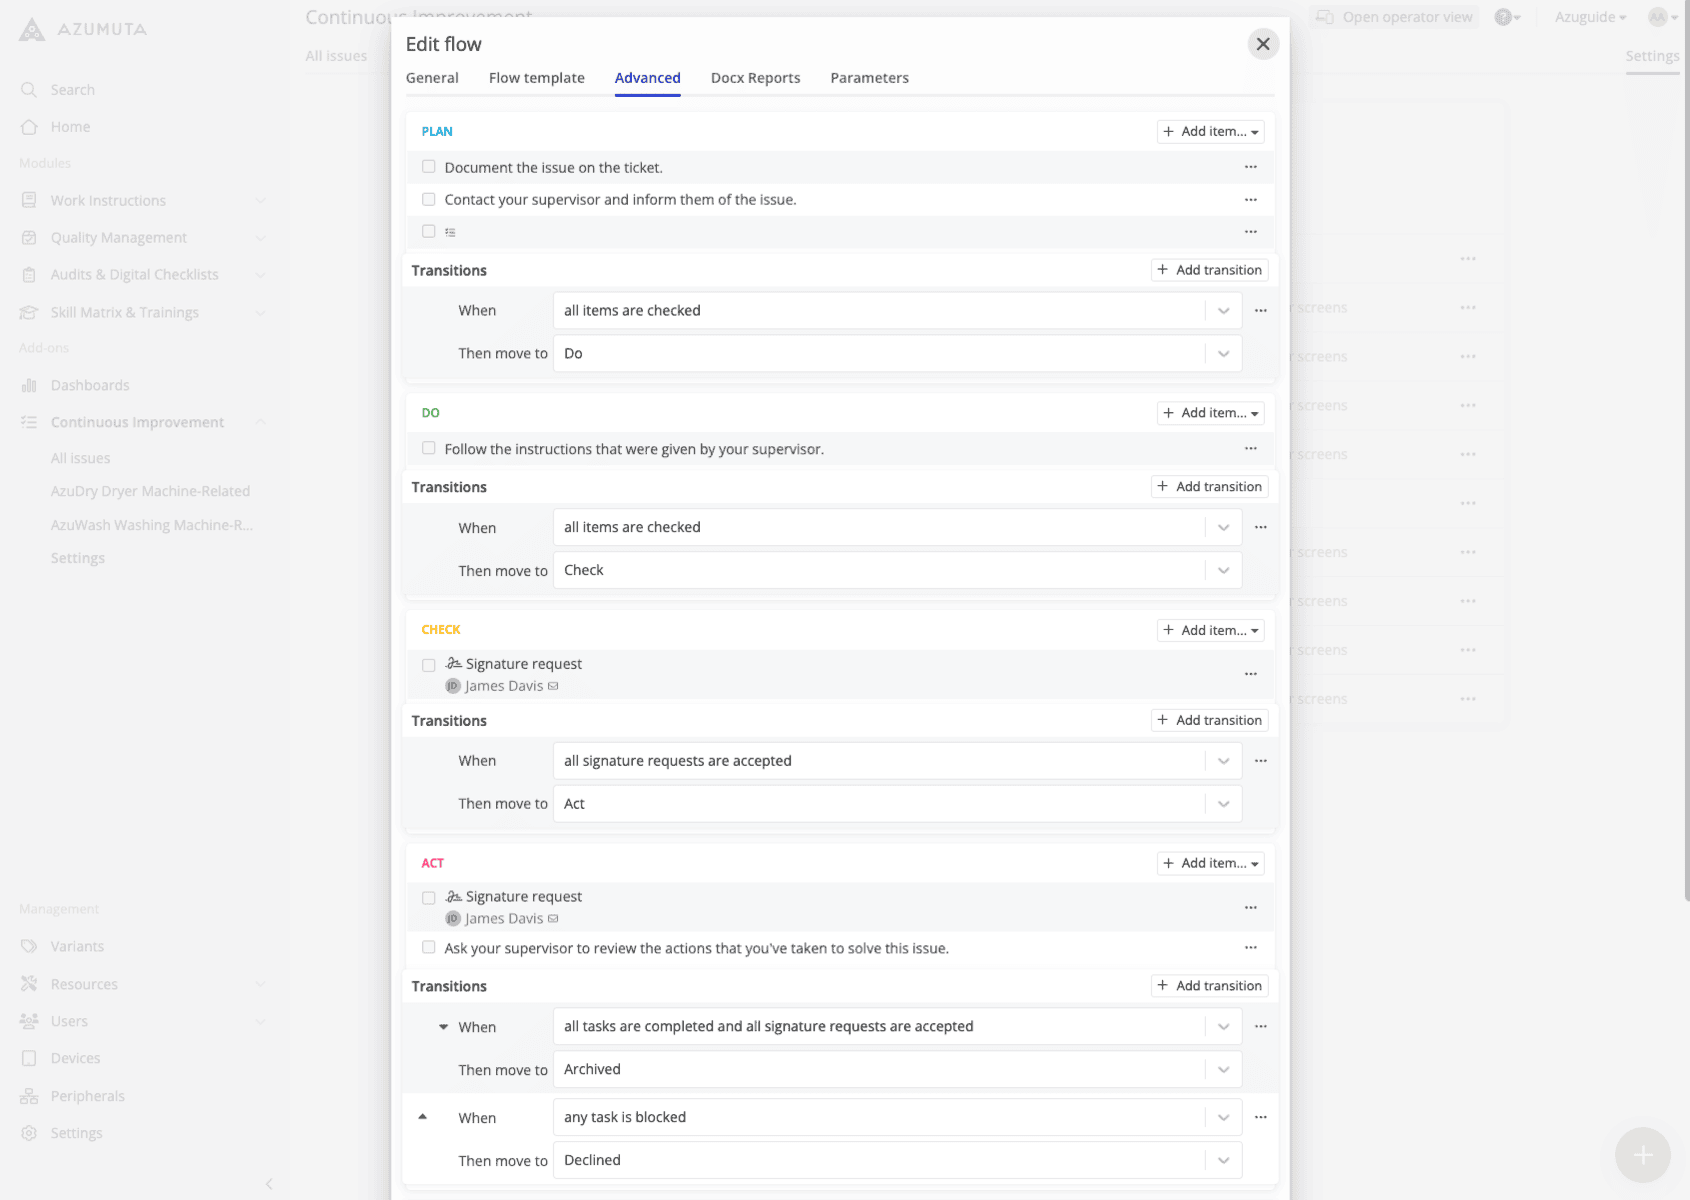Click ellipsis for Plan transition row
This screenshot has width=1690, height=1200.
[x=1260, y=311]
